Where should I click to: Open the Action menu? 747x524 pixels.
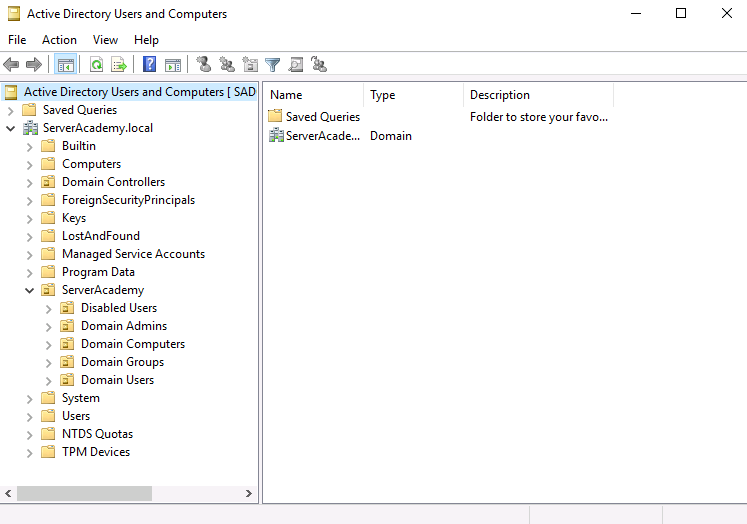(x=59, y=40)
